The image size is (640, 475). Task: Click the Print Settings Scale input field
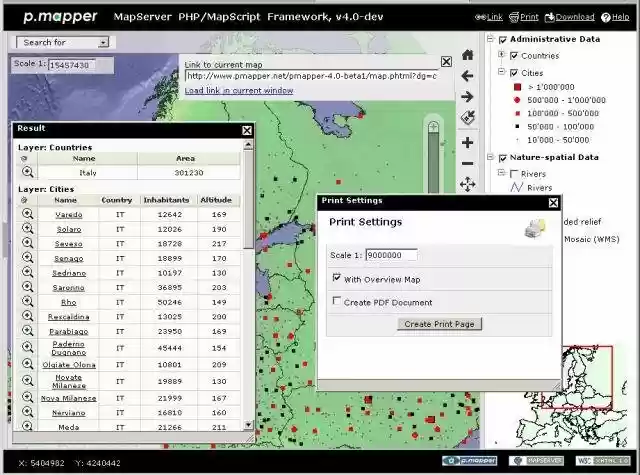coord(391,255)
